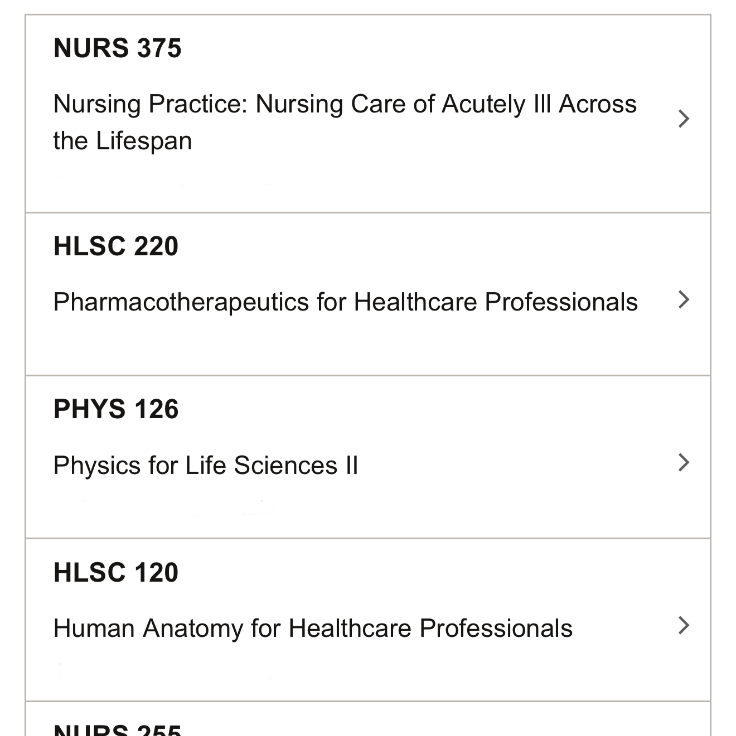Click blank space right of NURS 375 code

point(420,49)
